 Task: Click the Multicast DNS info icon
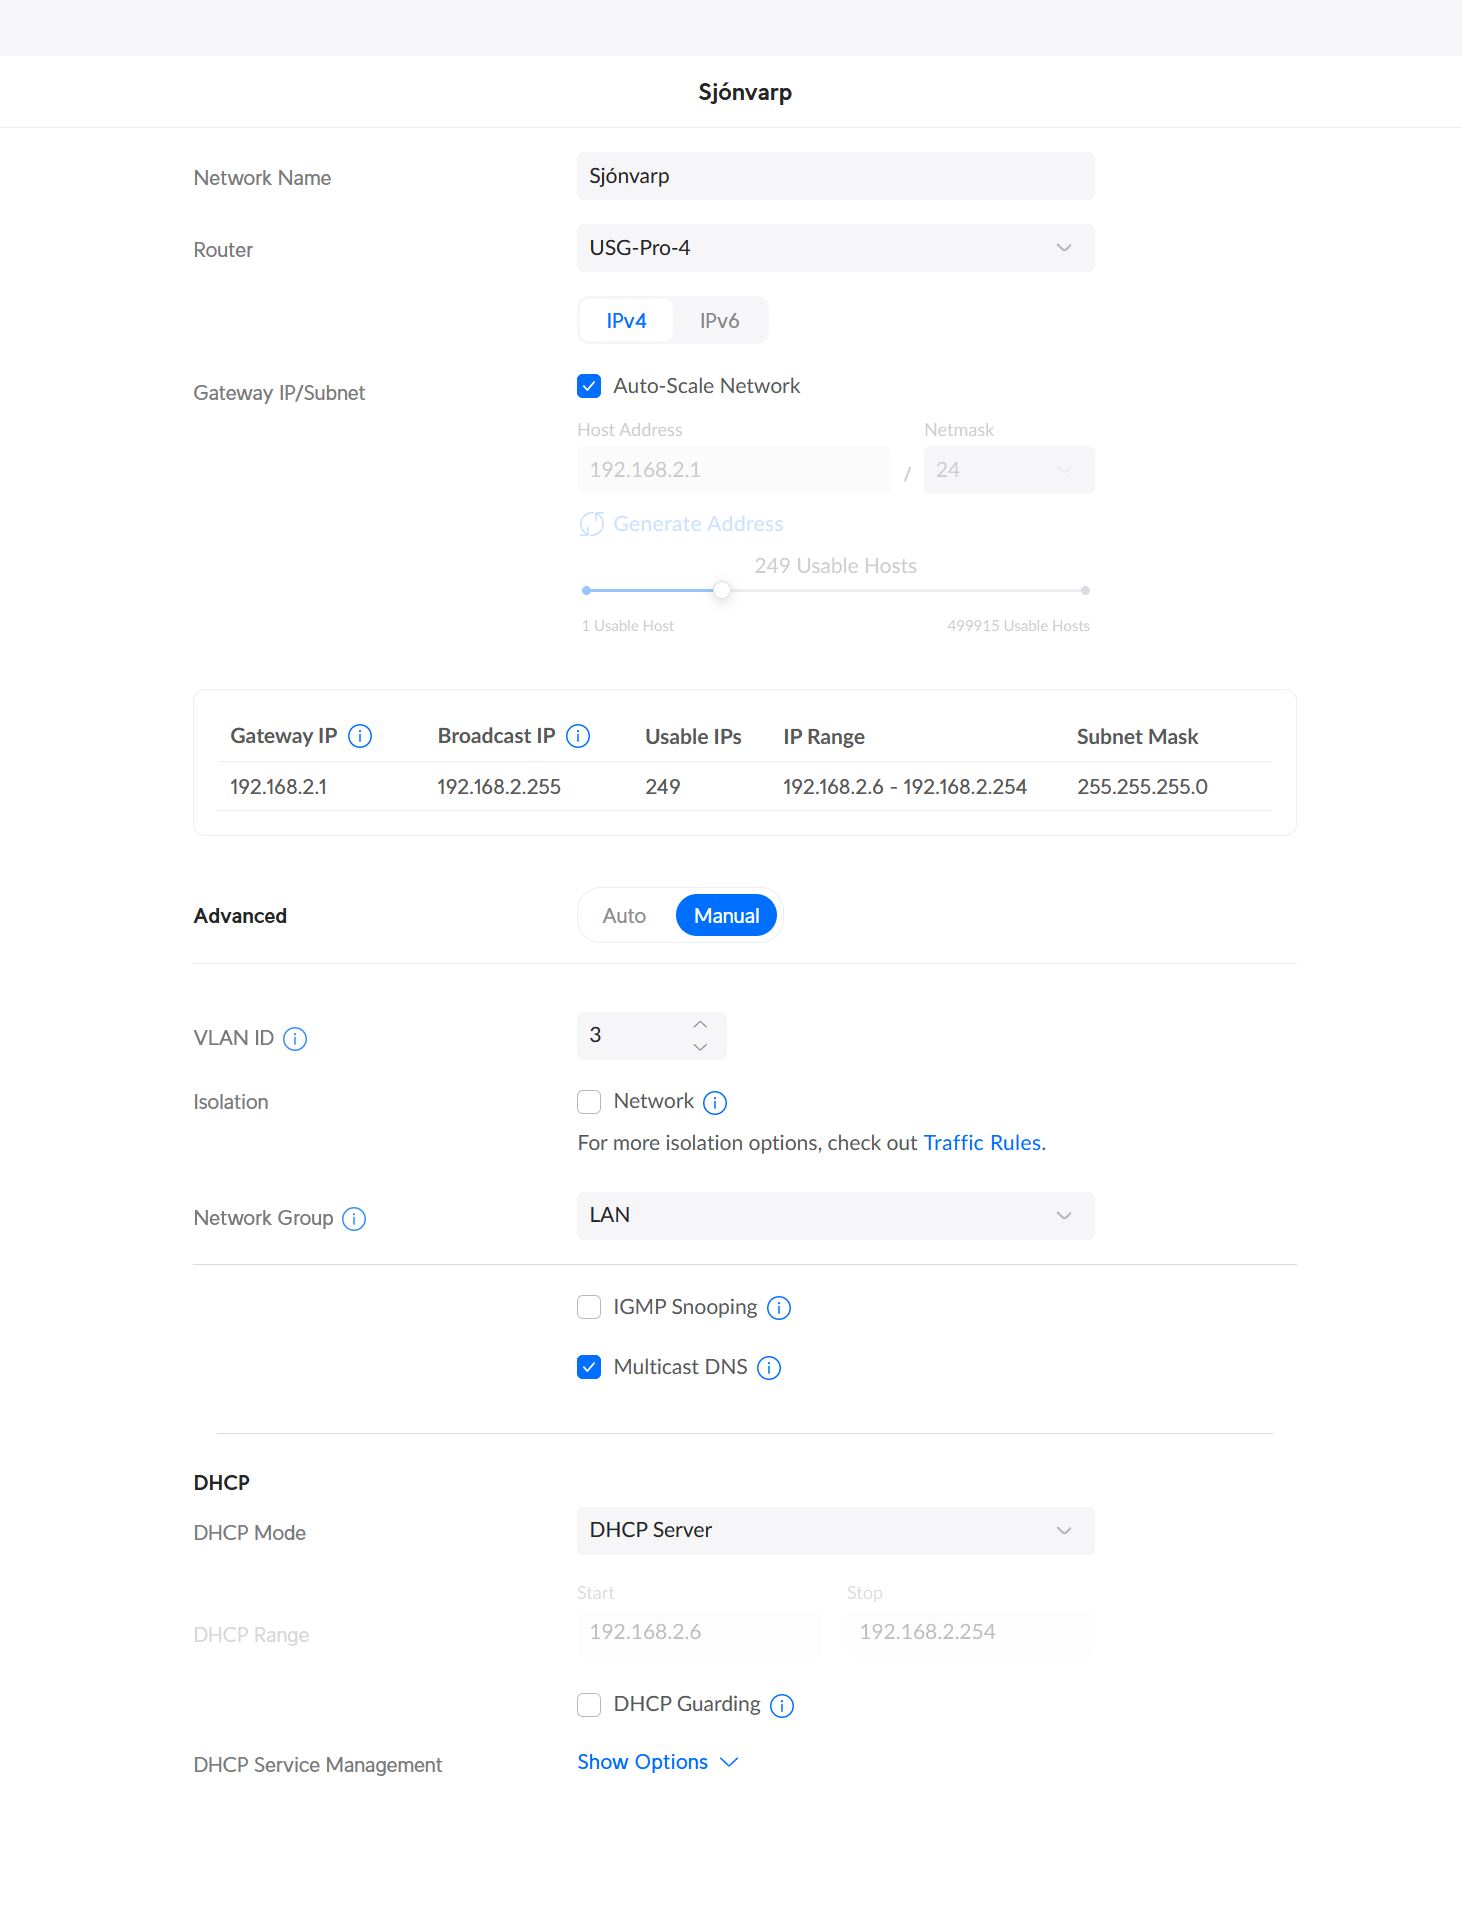click(x=768, y=1367)
